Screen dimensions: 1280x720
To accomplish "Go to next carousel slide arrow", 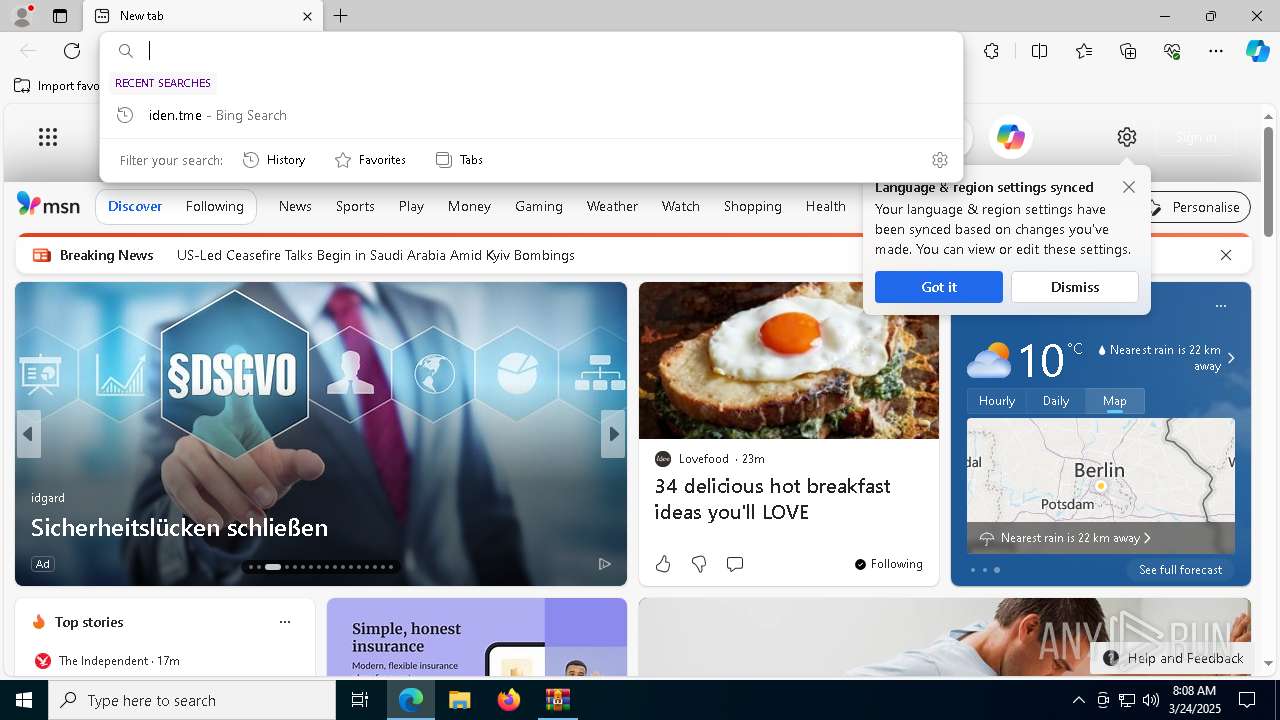I will pos(614,434).
